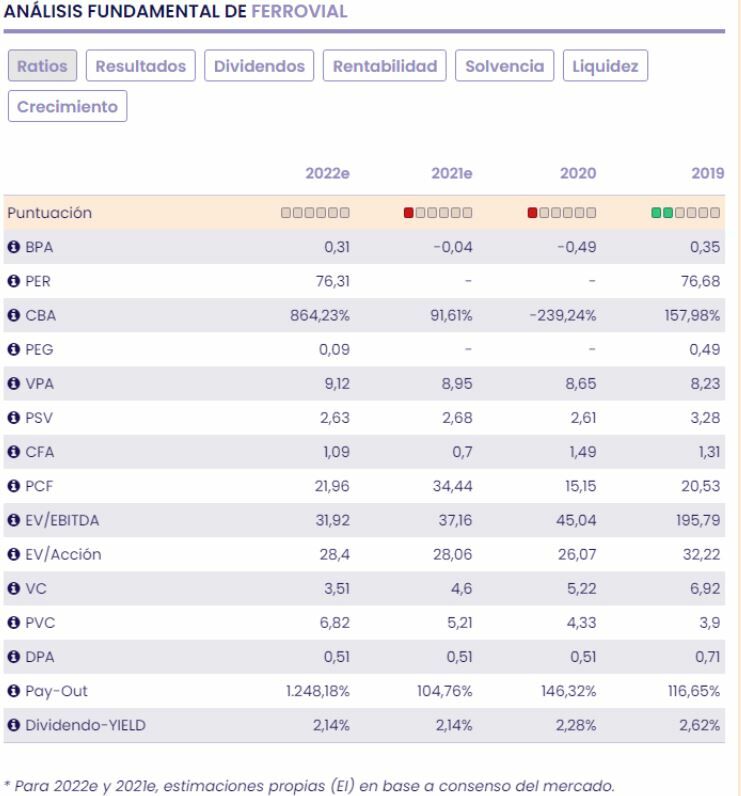The width and height of the screenshot is (741, 796).
Task: Click the Dividendo-YIELD info icon
Action: pyautogui.click(x=13, y=726)
